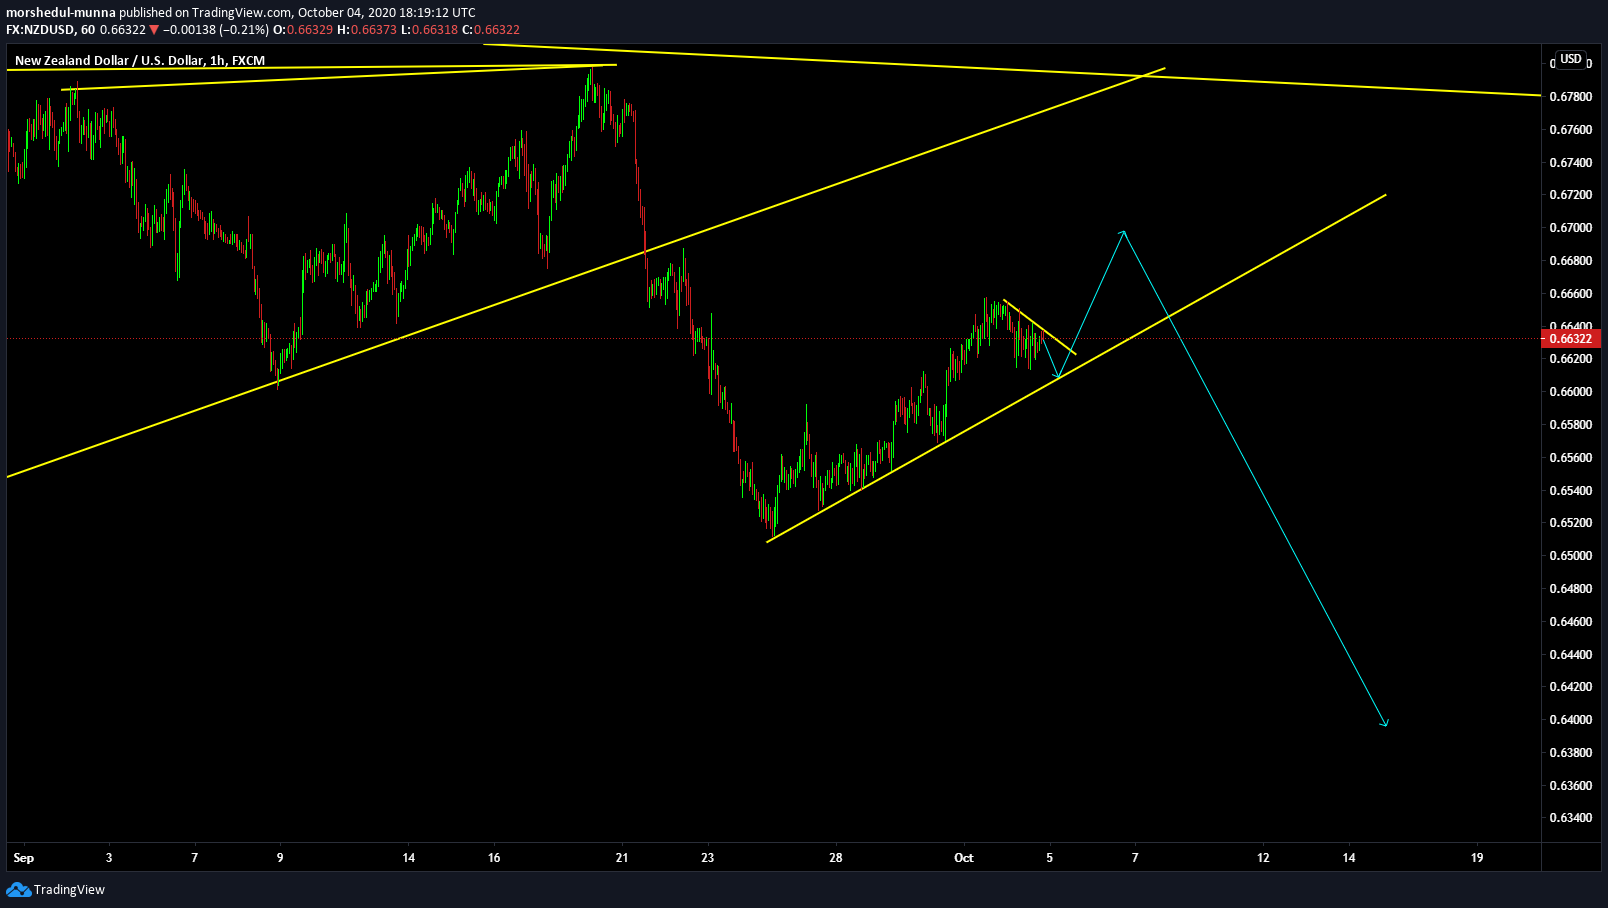This screenshot has height=908, width=1608.
Task: Click the FX:NZDUSD symbol label
Action: tap(40, 30)
